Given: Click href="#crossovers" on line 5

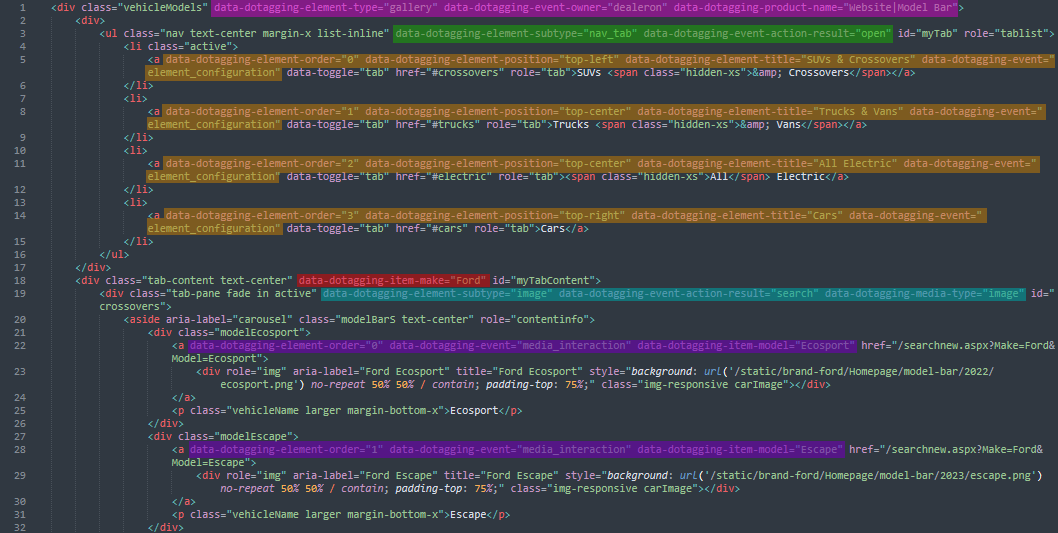Looking at the screenshot, I should click(x=449, y=73).
